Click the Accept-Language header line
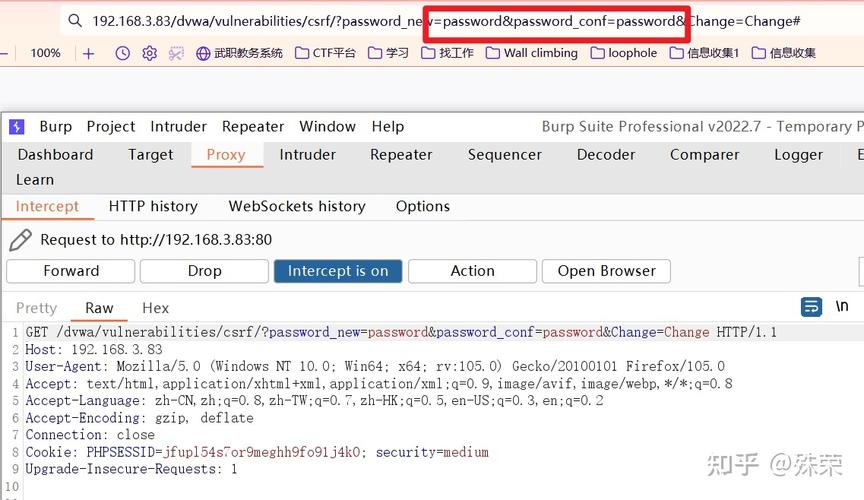The width and height of the screenshot is (864, 500). 315,401
